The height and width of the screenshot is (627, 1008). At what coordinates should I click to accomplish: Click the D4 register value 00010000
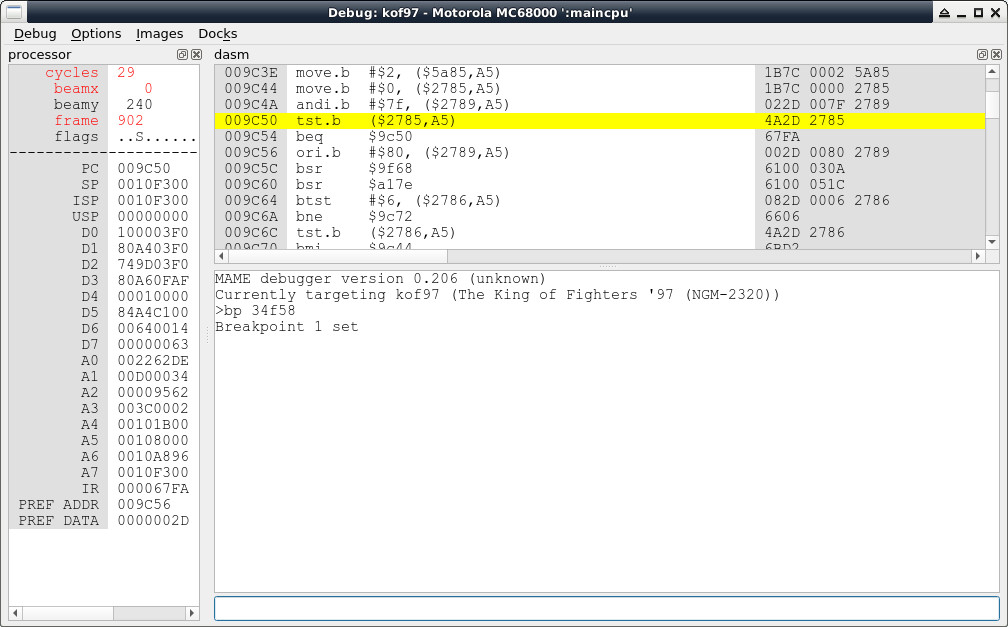click(153, 296)
